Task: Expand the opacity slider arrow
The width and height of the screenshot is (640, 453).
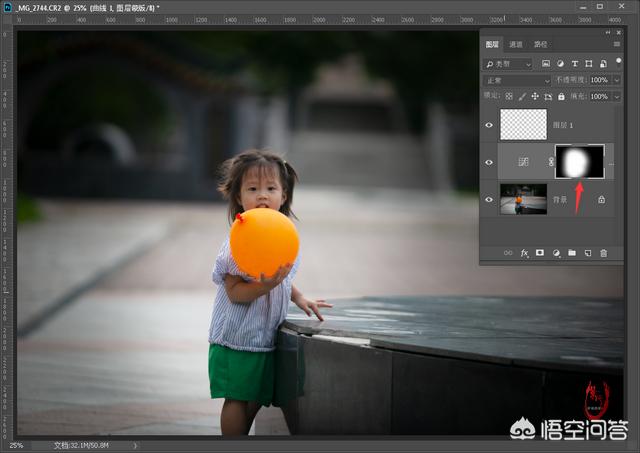Action: [x=617, y=80]
